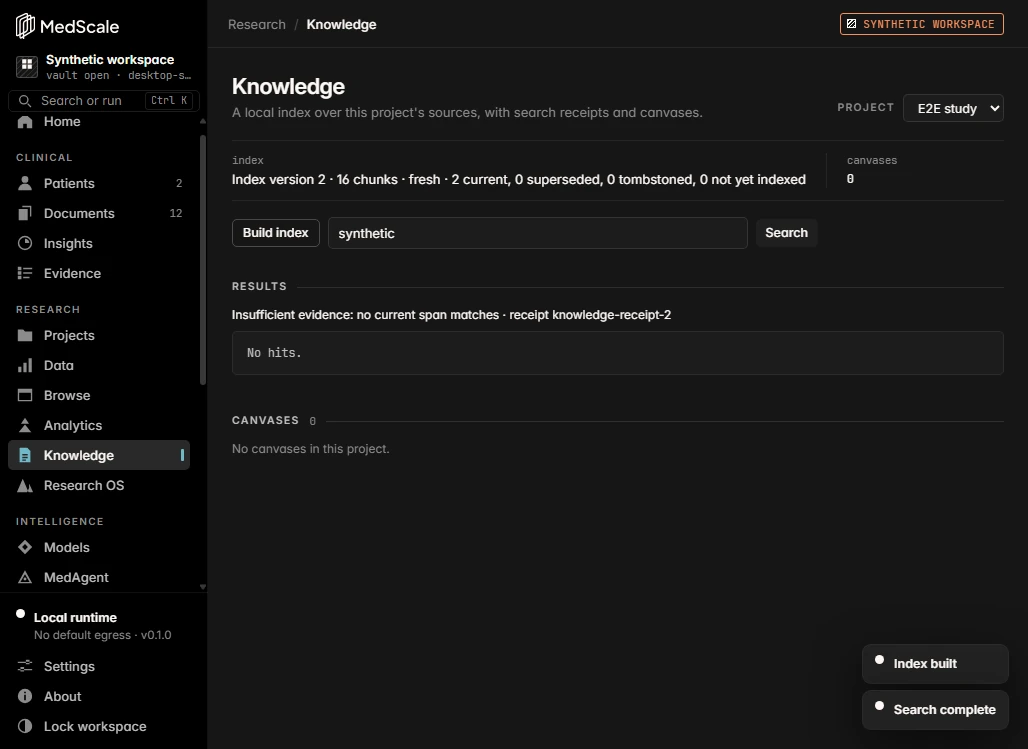Click the Models diamond icon
This screenshot has width=1028, height=749.
point(25,547)
